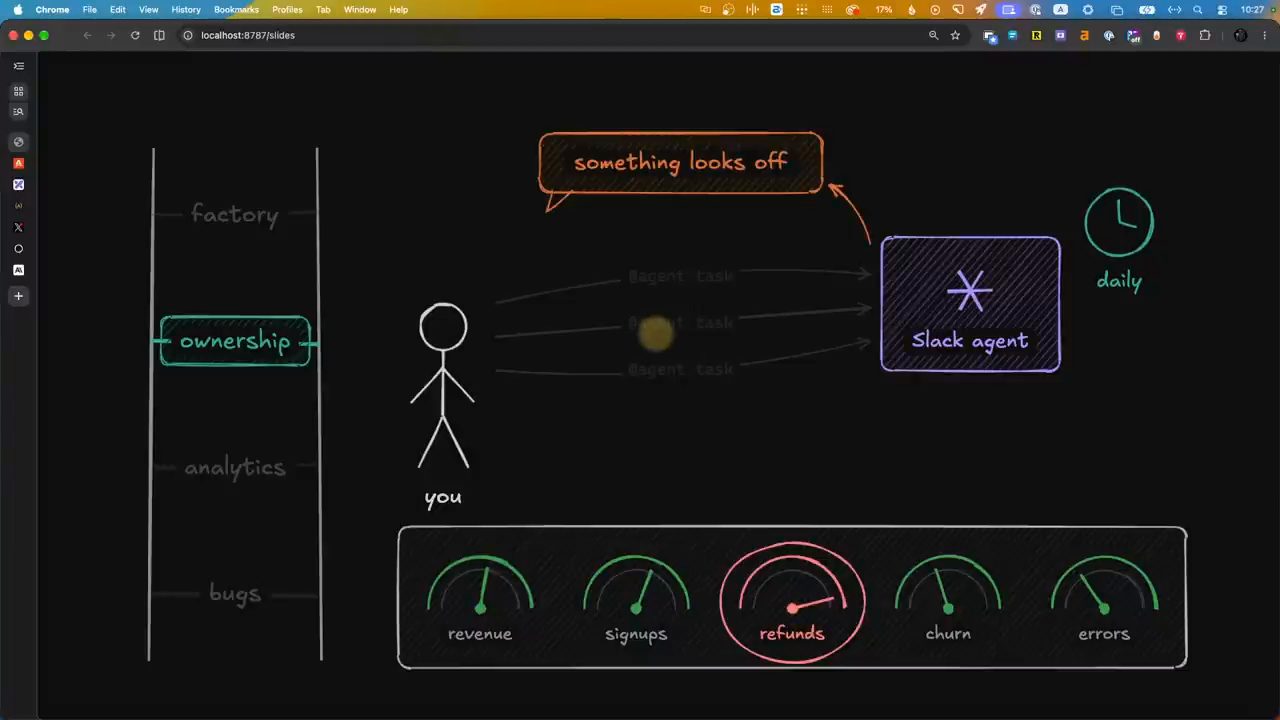Bookmark this page with the star
Image resolution: width=1280 pixels, height=720 pixels.
pyautogui.click(x=955, y=35)
